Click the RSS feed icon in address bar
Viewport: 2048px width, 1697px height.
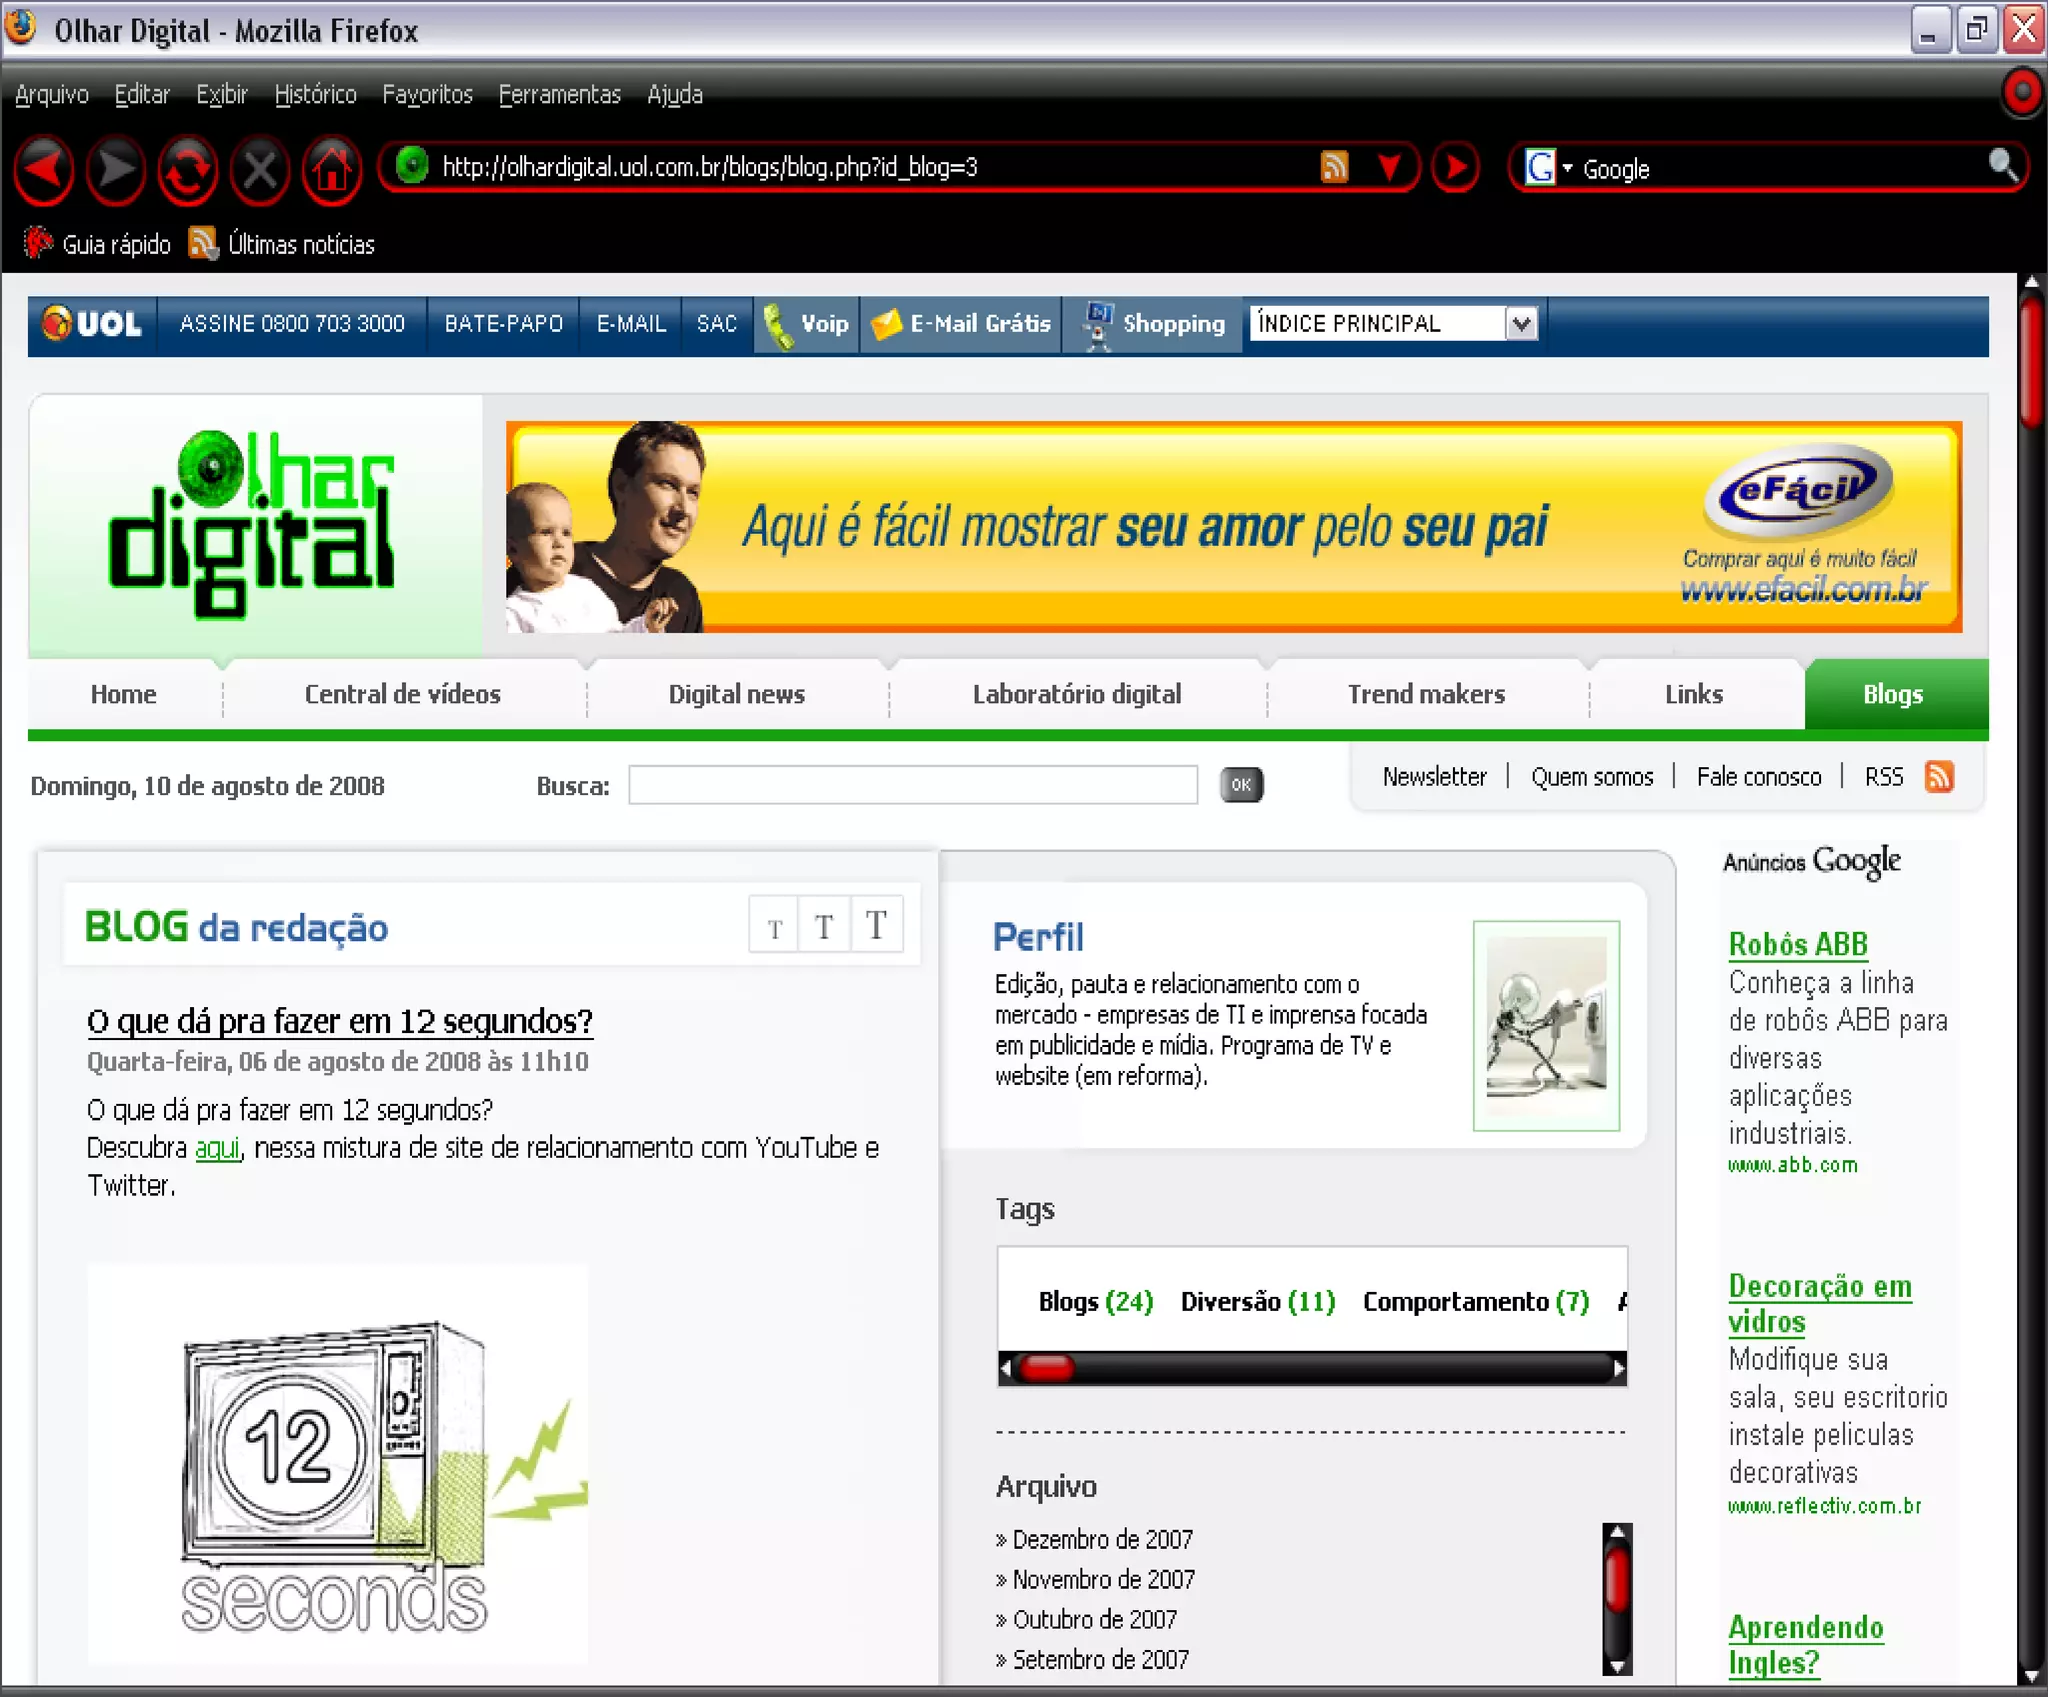point(1334,167)
